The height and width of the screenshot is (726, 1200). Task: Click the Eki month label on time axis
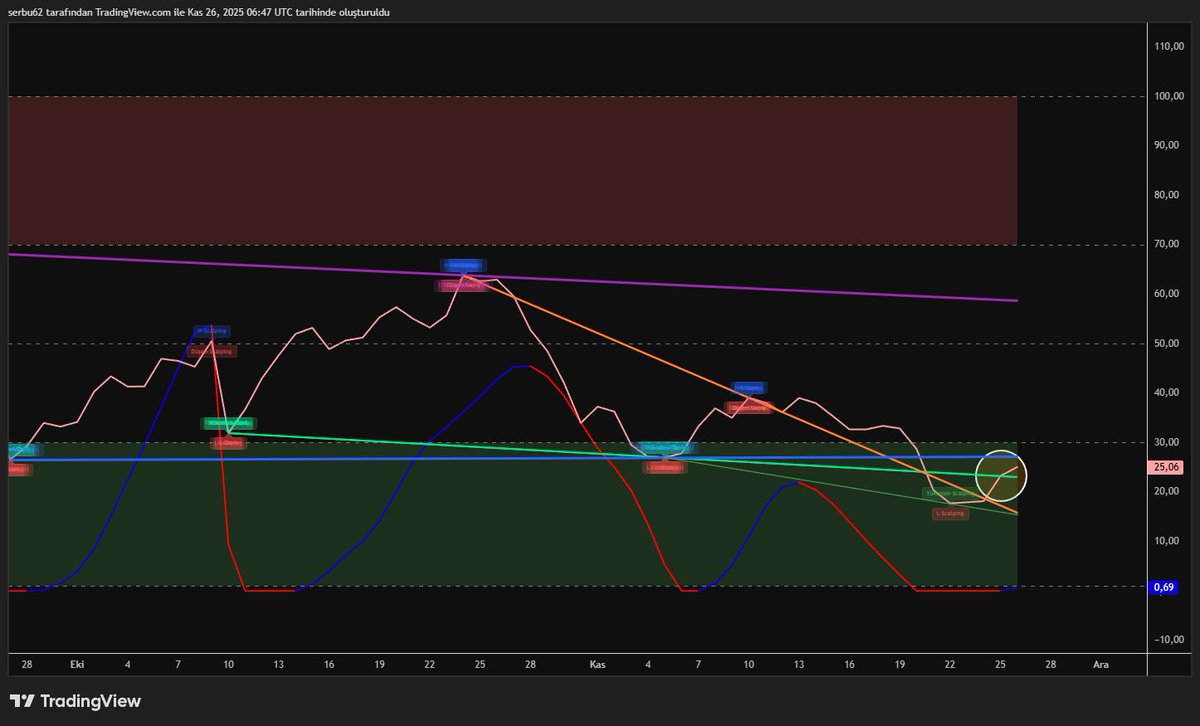(x=77, y=664)
